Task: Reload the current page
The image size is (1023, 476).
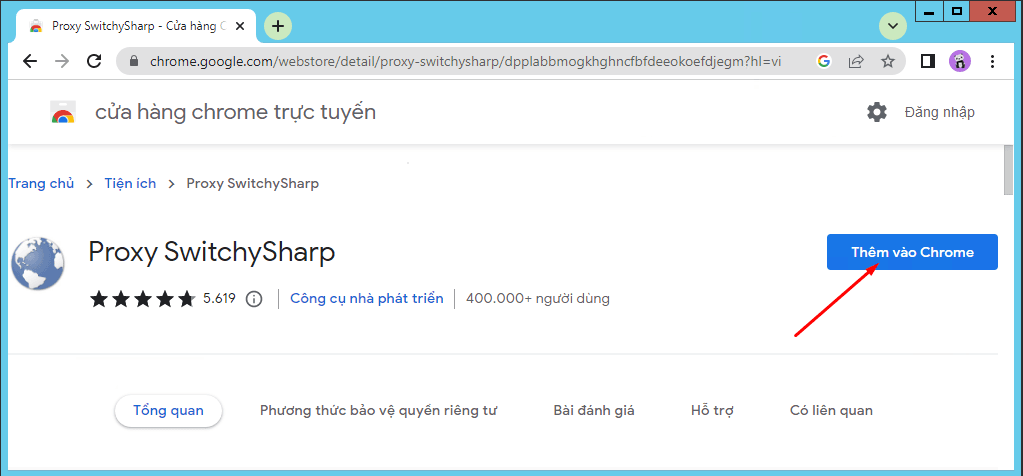Action: pyautogui.click(x=94, y=61)
